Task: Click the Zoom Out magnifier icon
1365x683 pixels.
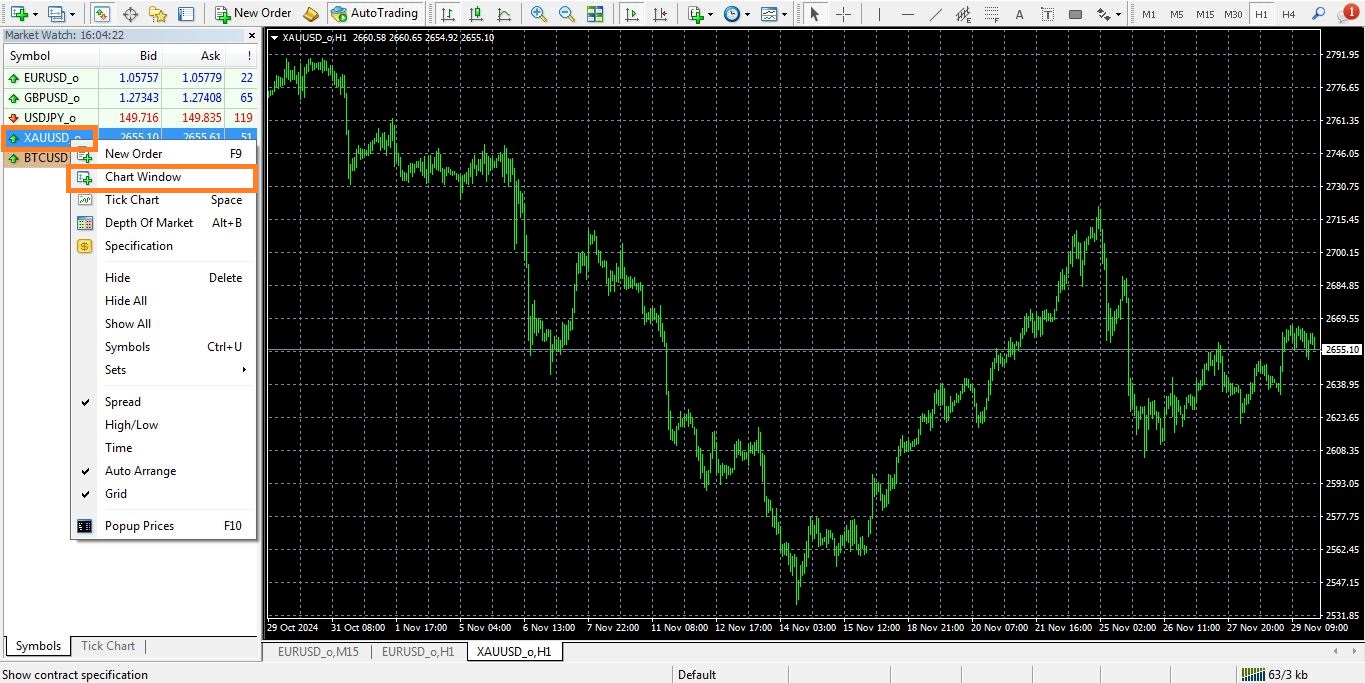Action: click(566, 14)
